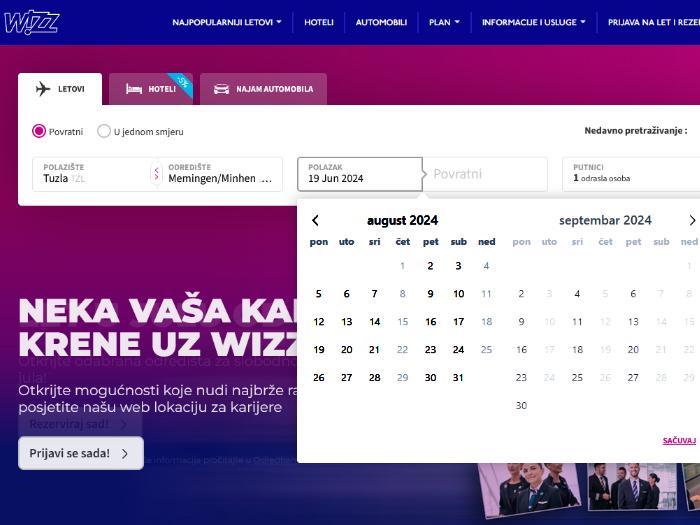The height and width of the screenshot is (525, 700).
Task: Select August 26 in the calendar
Action: click(319, 378)
